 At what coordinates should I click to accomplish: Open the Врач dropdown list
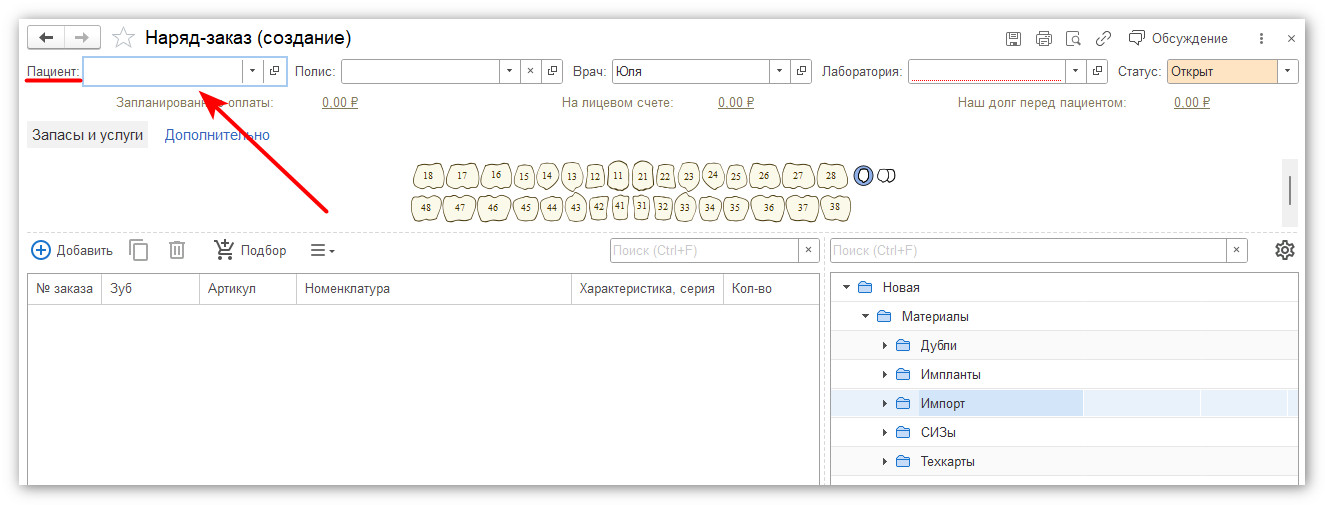click(x=779, y=71)
